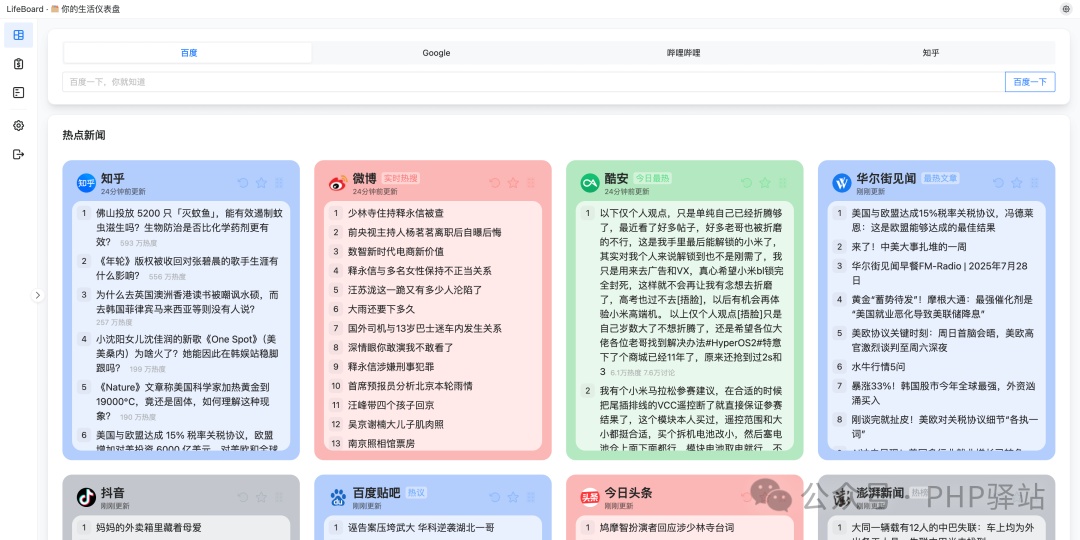This screenshot has height=540, width=1080.
Task: Select the 哔哩哔哩 search tab
Action: pyautogui.click(x=683, y=53)
